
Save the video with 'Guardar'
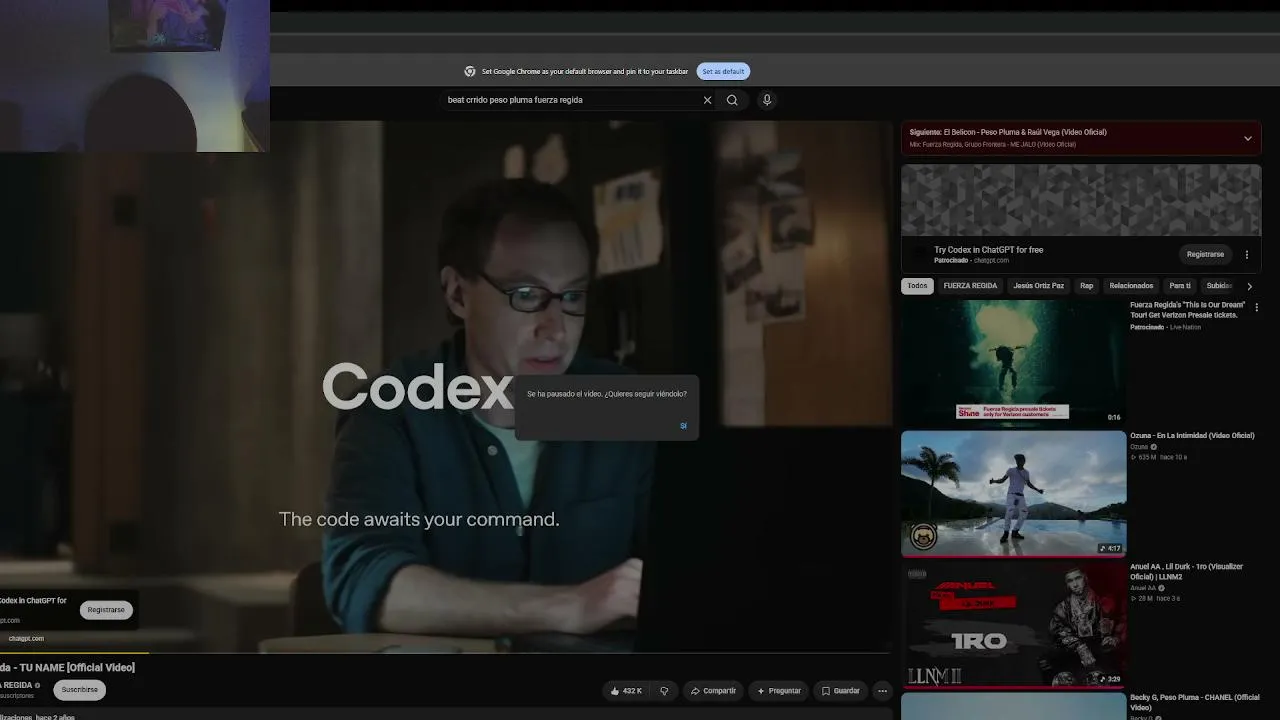(x=840, y=691)
